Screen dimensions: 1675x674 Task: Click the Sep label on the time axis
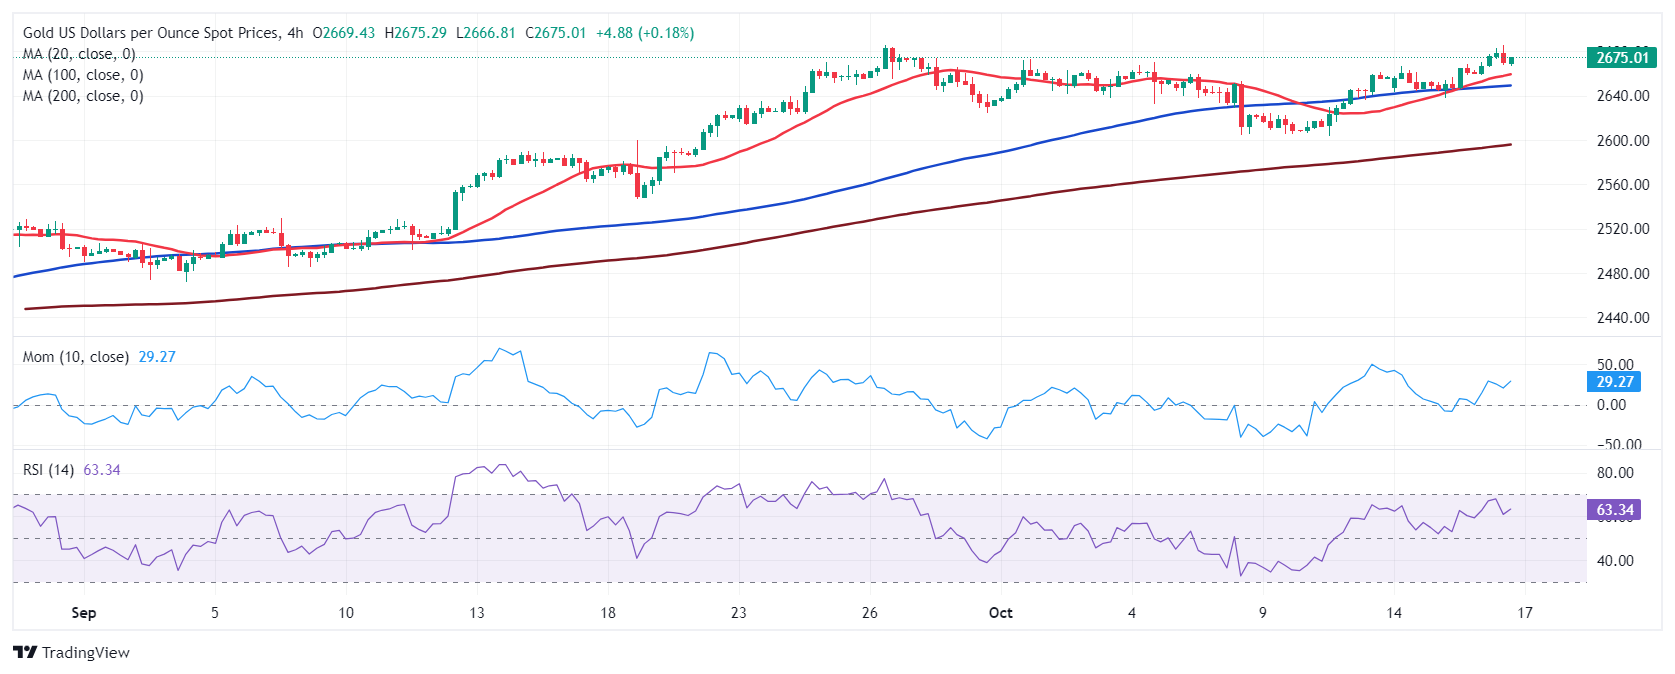[84, 612]
